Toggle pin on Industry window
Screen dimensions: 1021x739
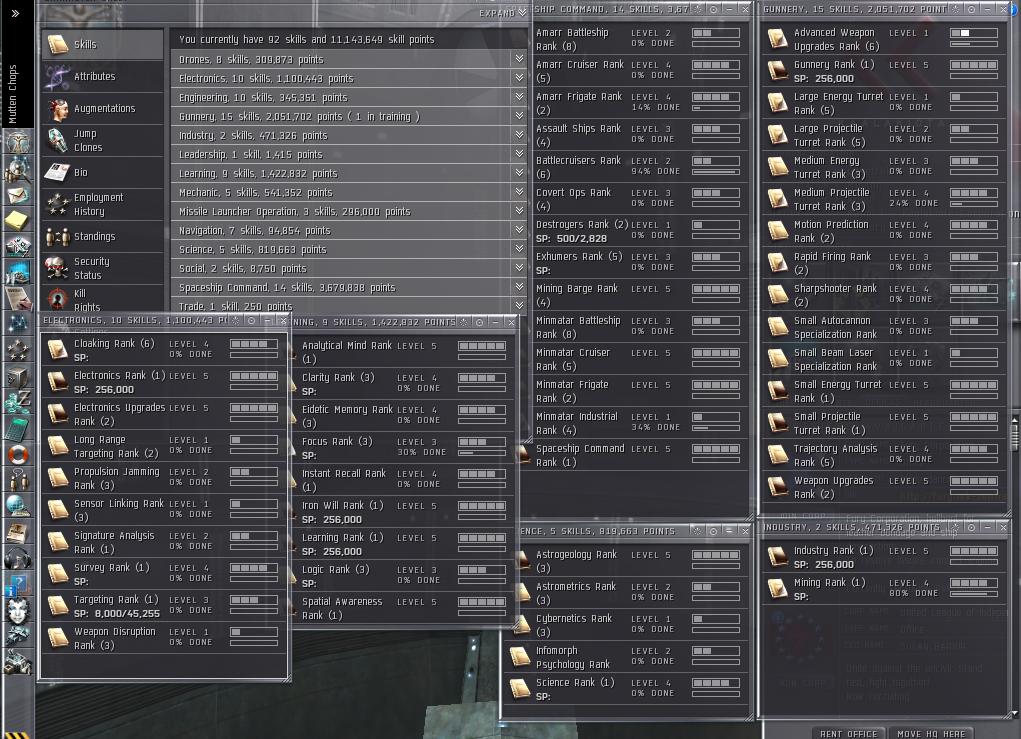coord(955,527)
